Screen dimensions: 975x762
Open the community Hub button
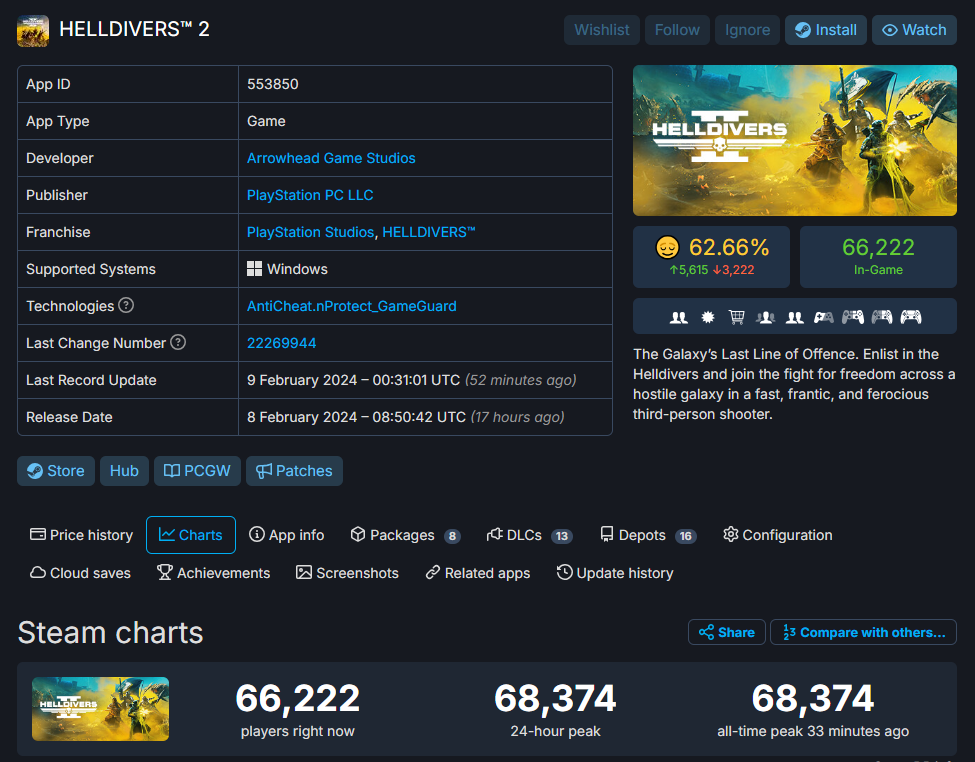pyautogui.click(x=124, y=471)
